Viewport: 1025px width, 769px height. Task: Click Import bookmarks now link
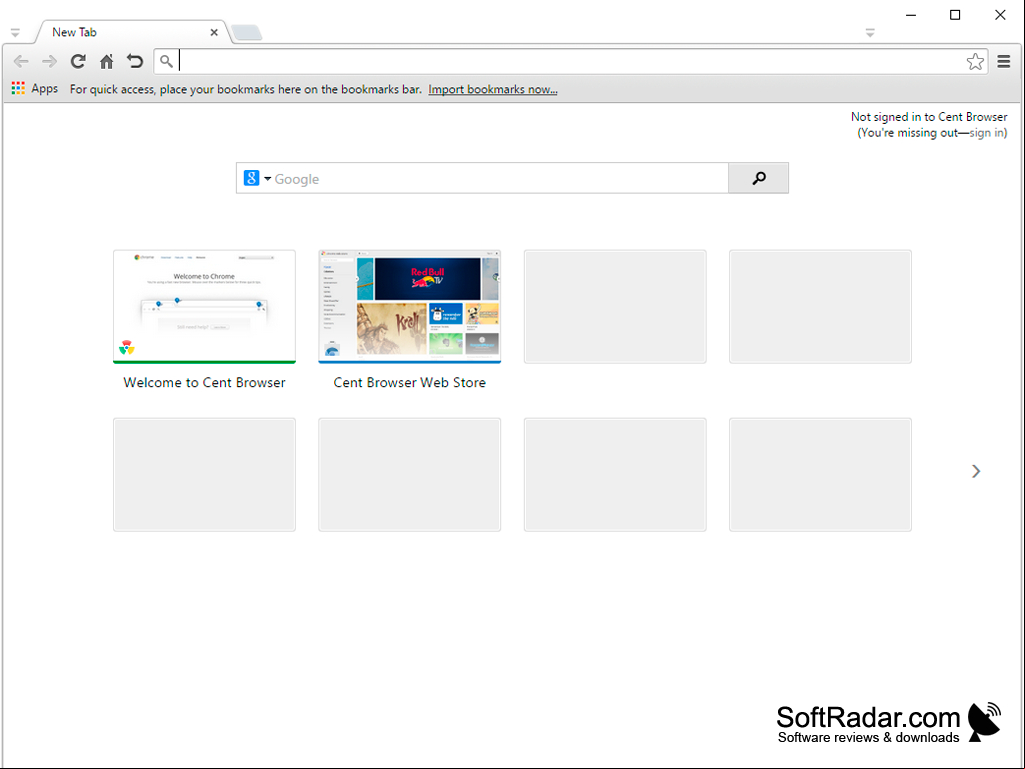pyautogui.click(x=493, y=89)
